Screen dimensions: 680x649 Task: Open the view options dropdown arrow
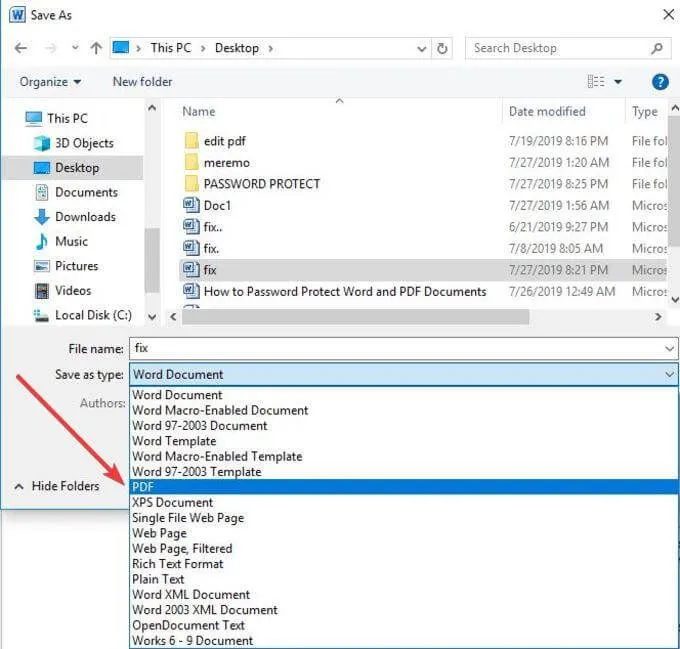click(618, 82)
